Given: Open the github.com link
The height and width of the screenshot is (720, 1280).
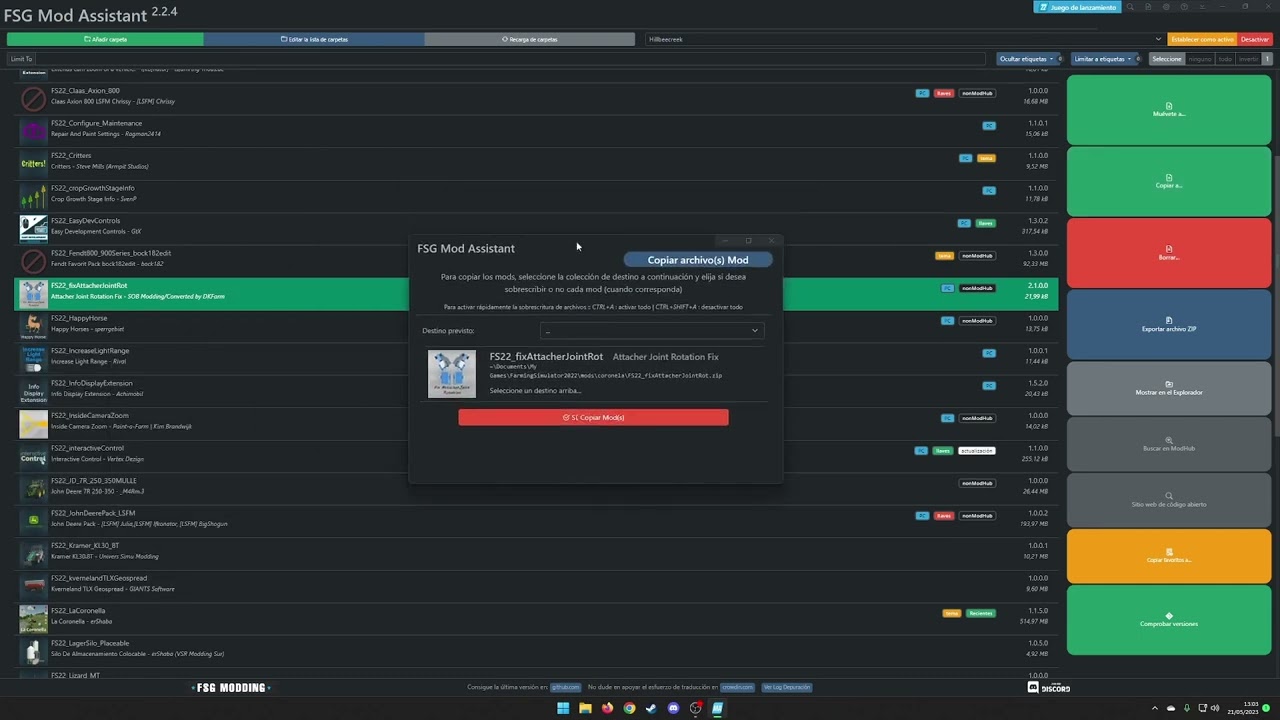Looking at the screenshot, I should (x=565, y=687).
